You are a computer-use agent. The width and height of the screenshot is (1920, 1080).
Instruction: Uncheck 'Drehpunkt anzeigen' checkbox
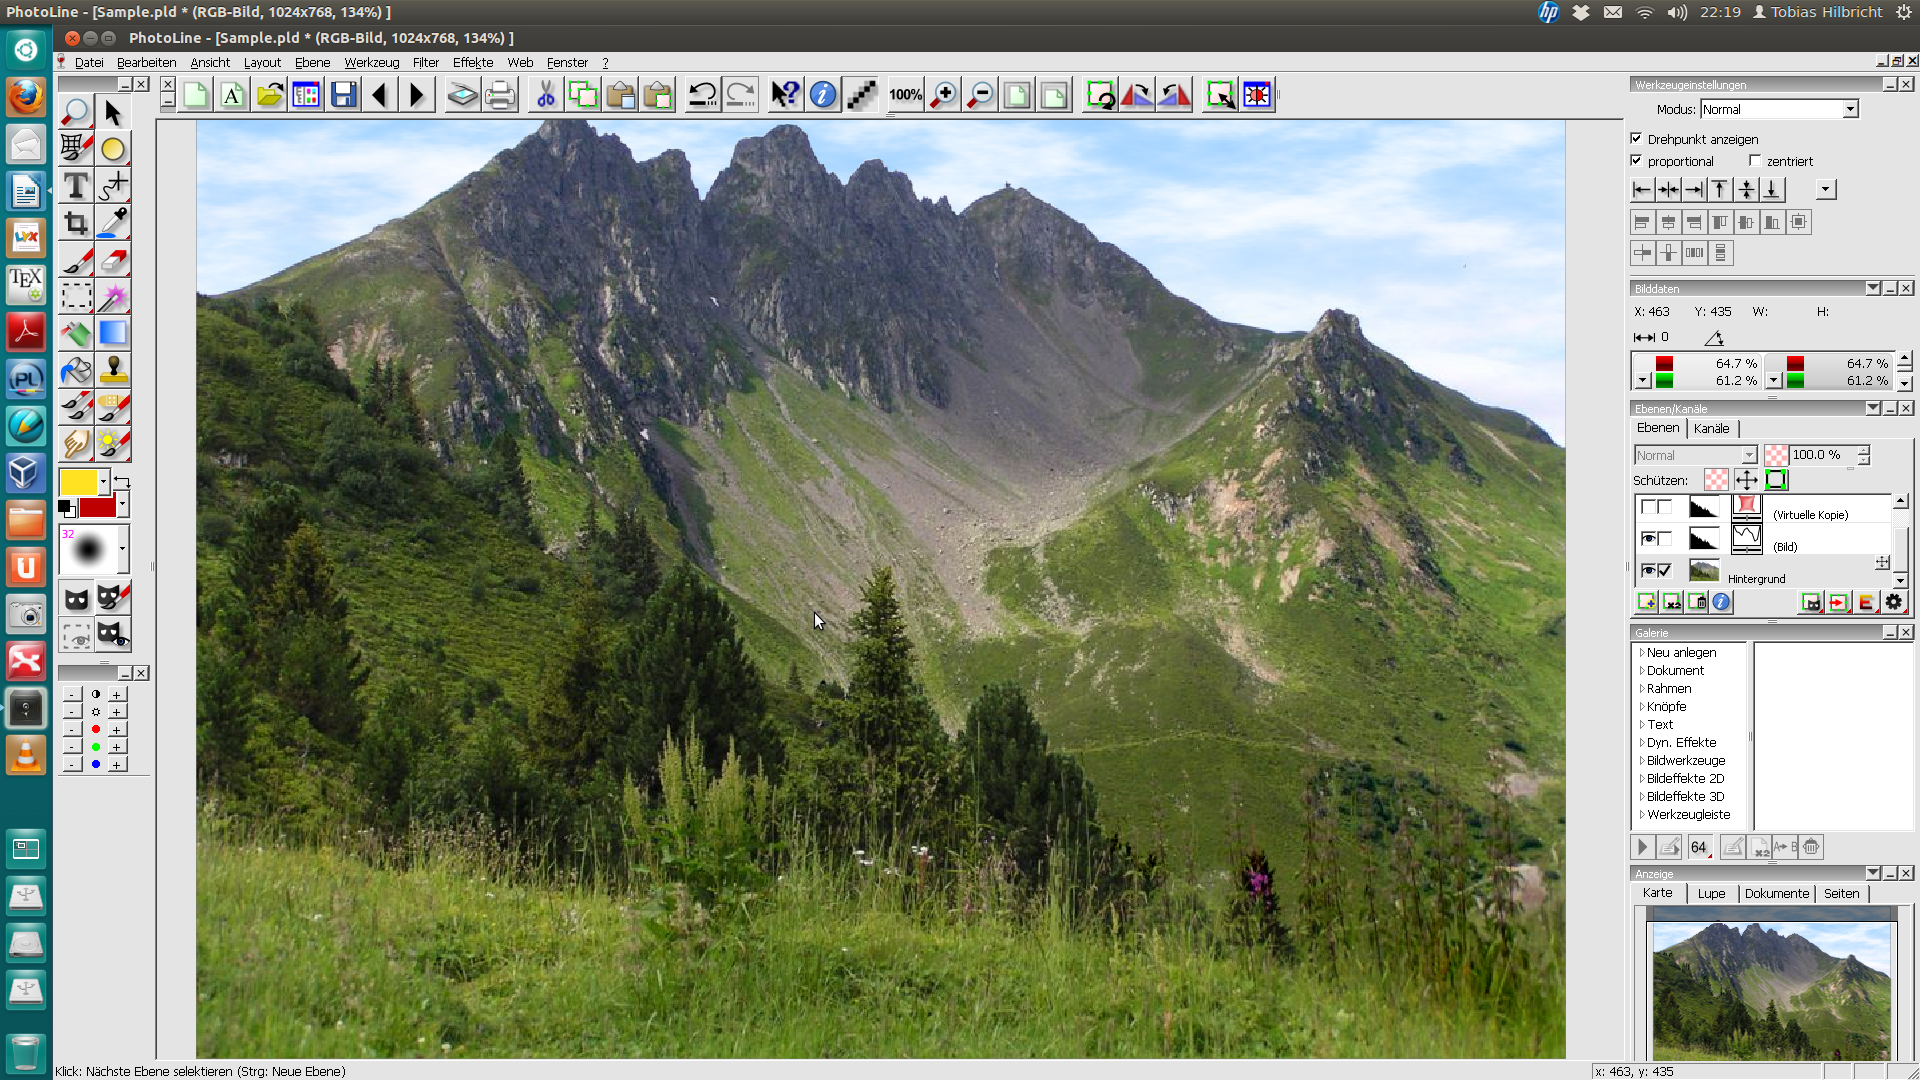pyautogui.click(x=1637, y=139)
